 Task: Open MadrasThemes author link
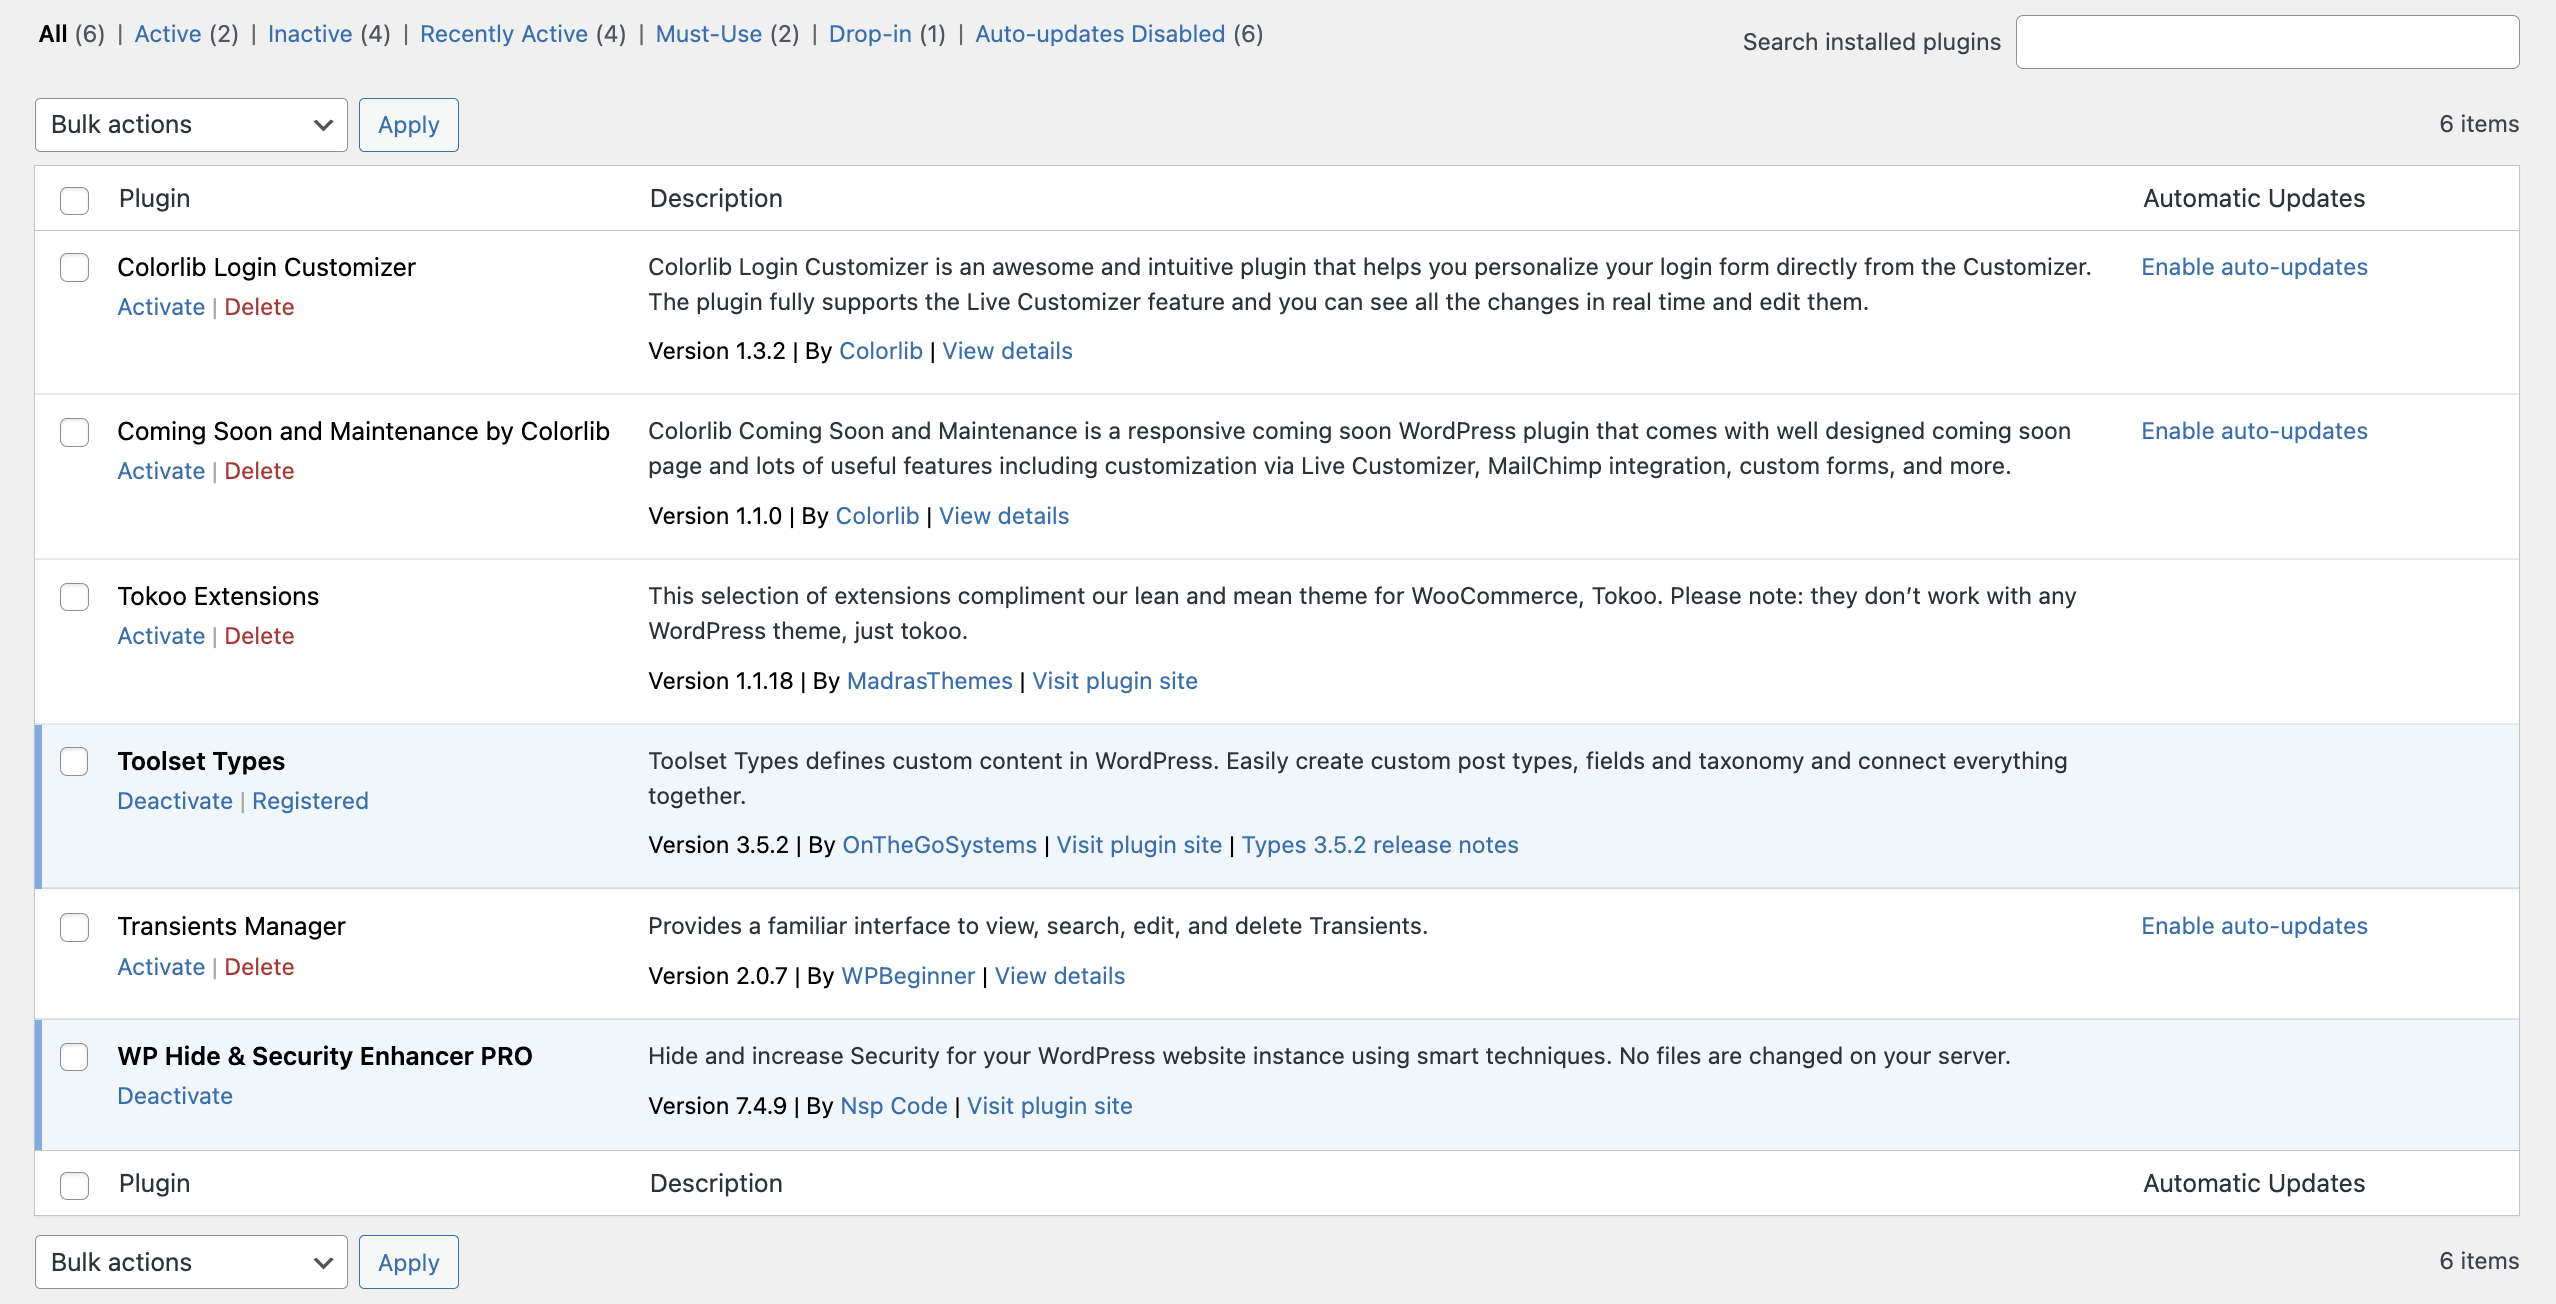929,681
